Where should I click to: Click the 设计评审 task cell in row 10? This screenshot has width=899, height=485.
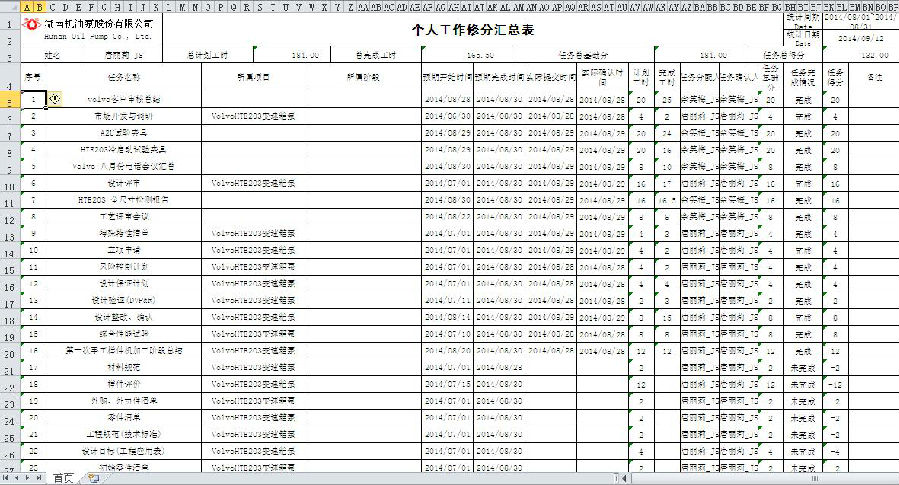124,183
